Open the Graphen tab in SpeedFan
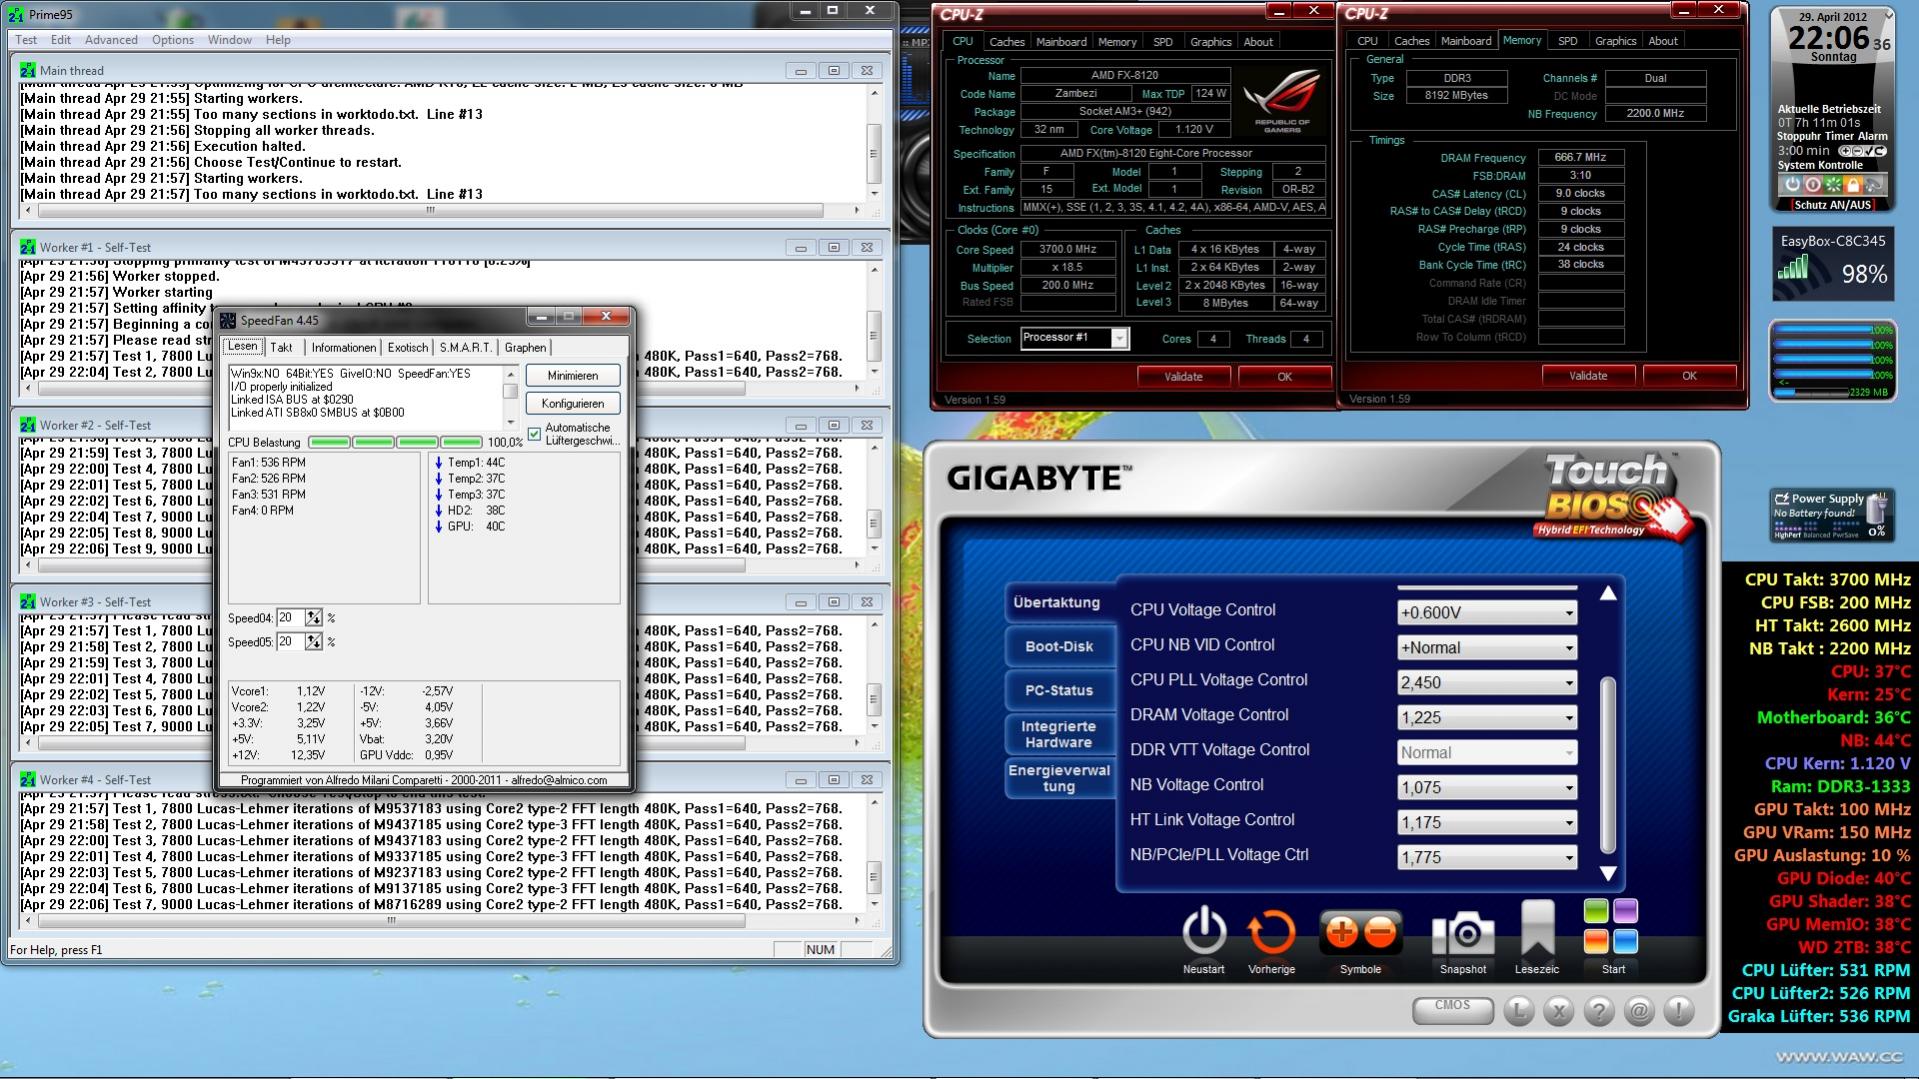The image size is (1919, 1079). click(525, 347)
